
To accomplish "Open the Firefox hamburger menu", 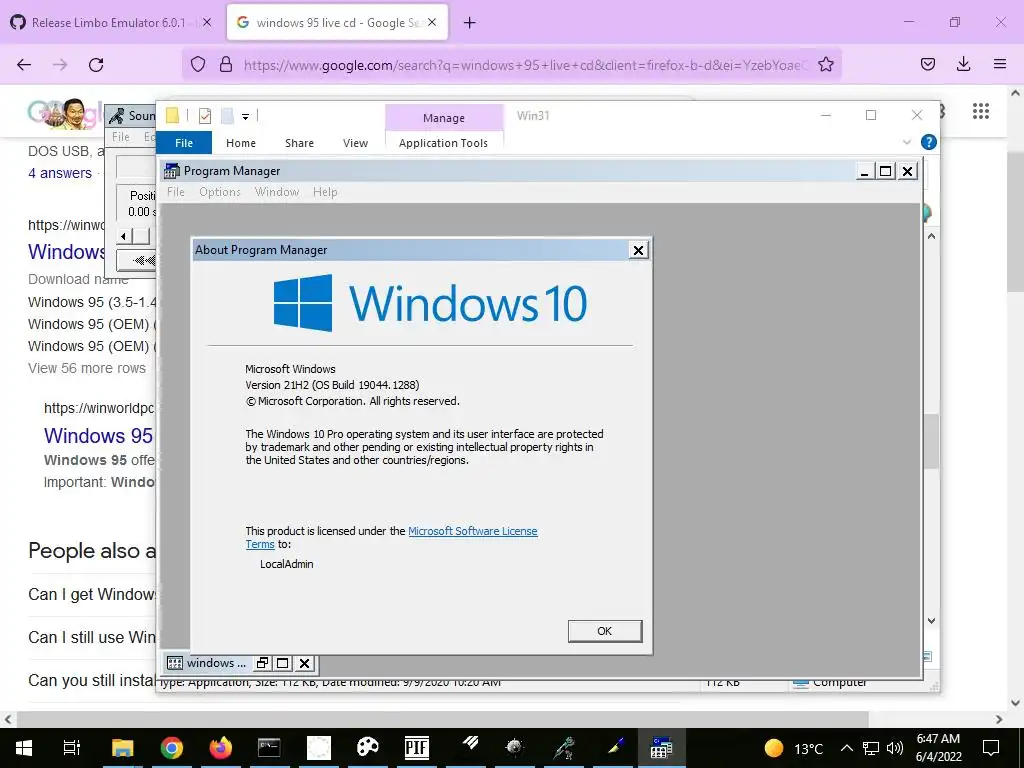I will 999,64.
